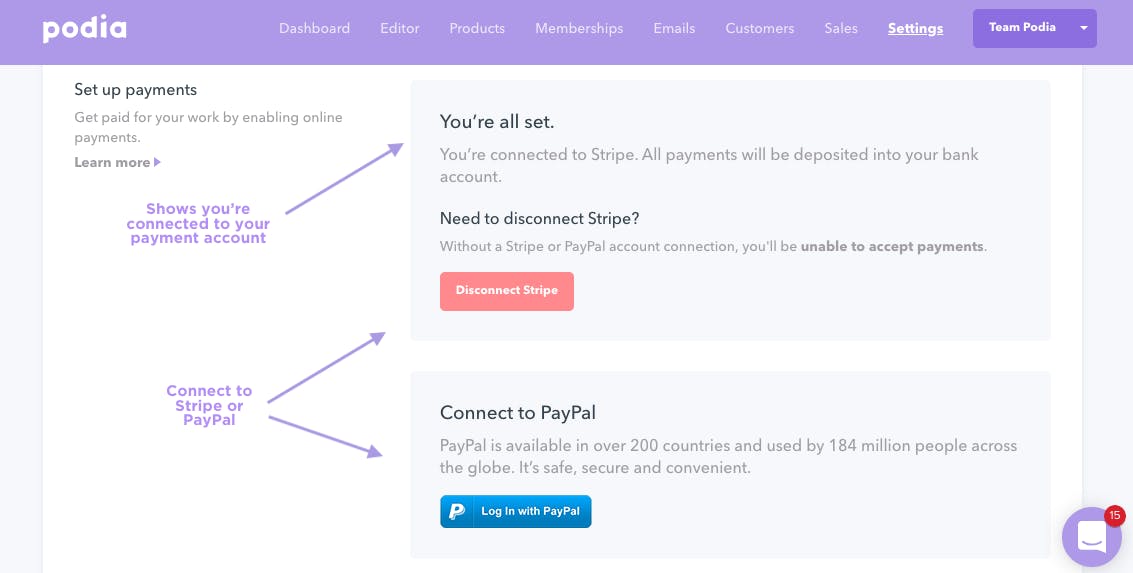
Task: Open the Memberships page
Action: (579, 28)
